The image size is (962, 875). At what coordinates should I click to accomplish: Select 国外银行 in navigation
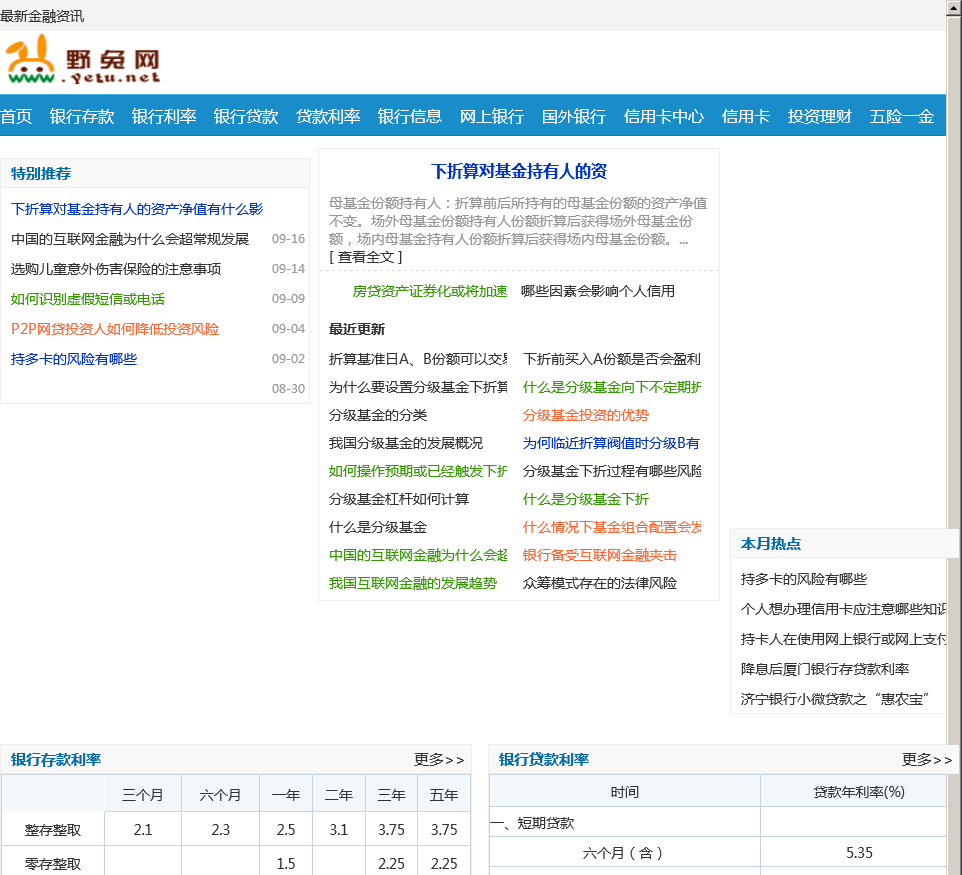(x=574, y=116)
